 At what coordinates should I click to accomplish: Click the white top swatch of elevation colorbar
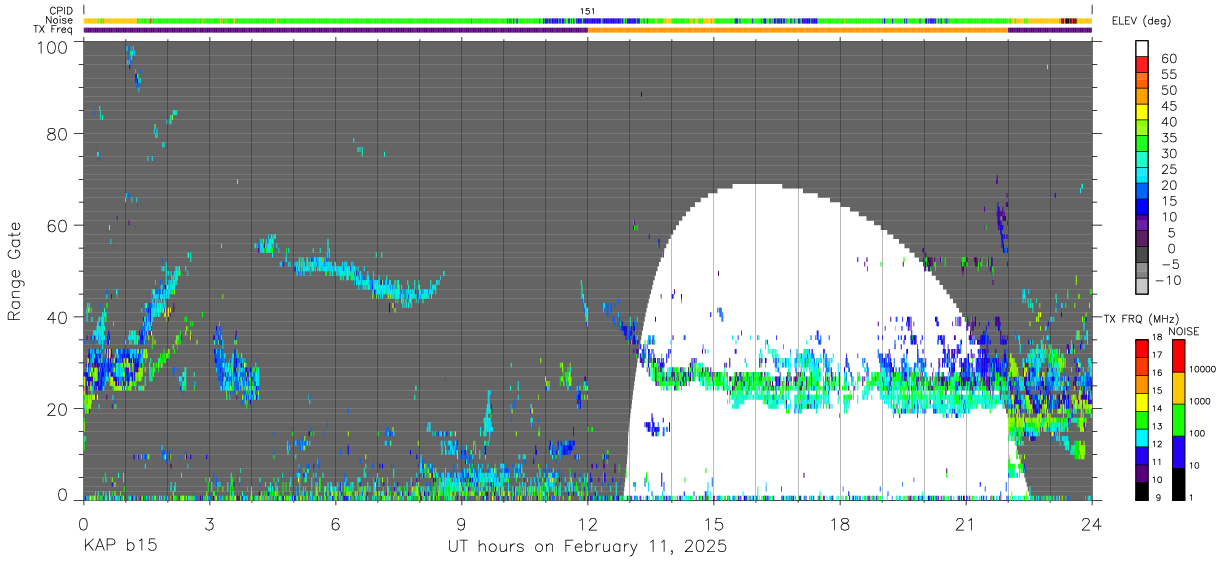1142,48
